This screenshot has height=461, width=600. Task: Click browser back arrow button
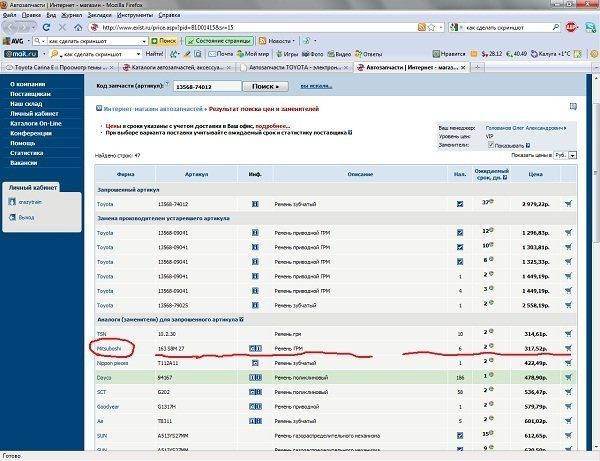coord(12,27)
